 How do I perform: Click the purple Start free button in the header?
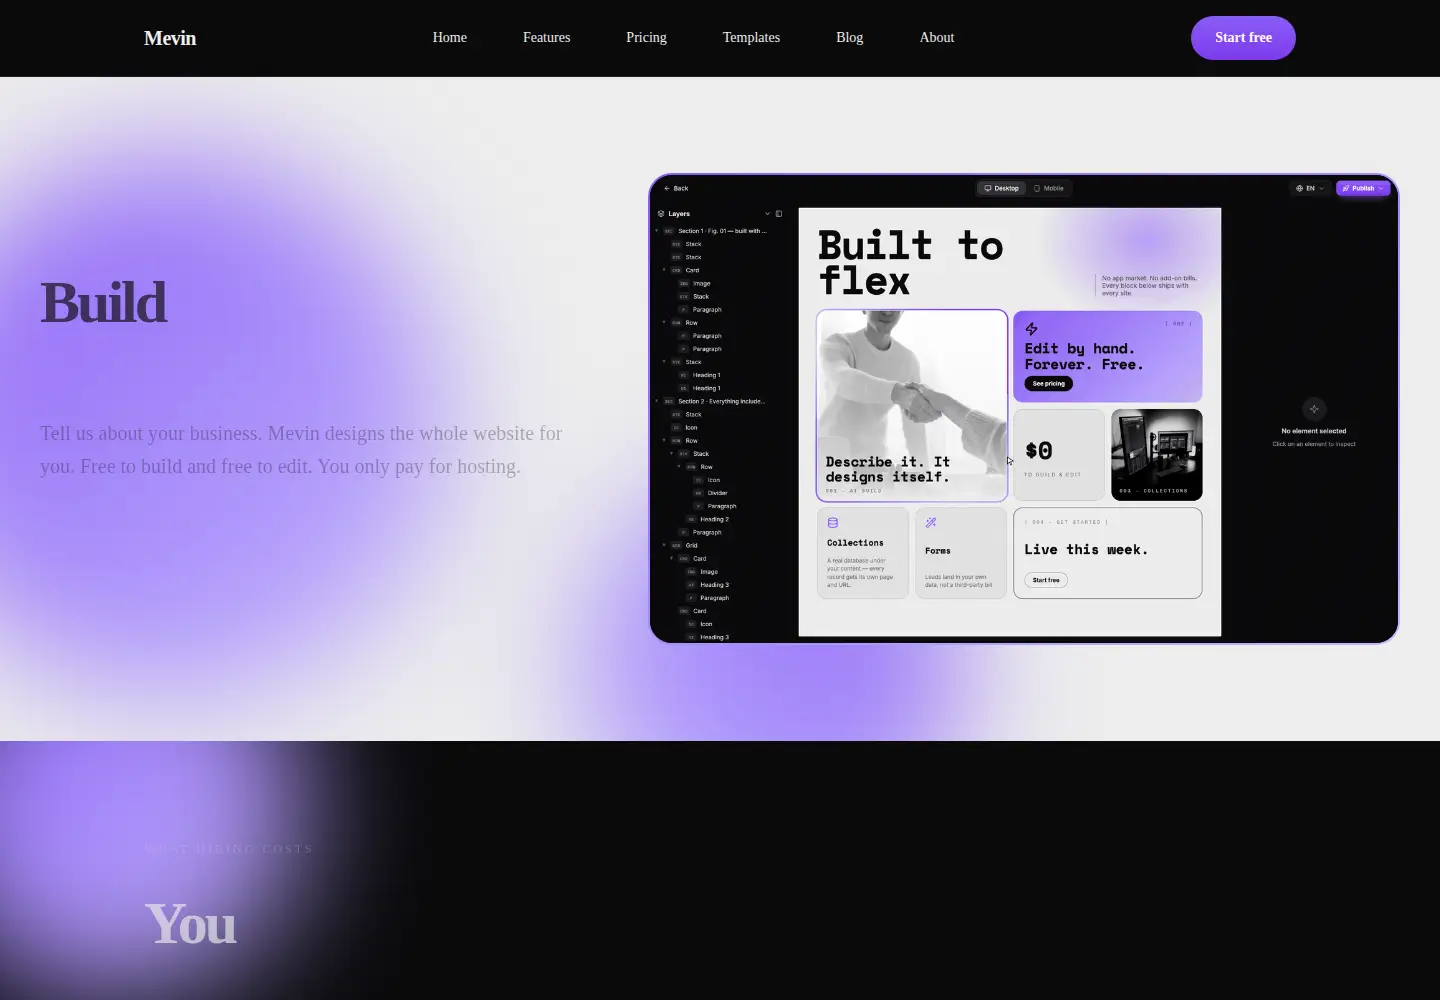point(1243,38)
